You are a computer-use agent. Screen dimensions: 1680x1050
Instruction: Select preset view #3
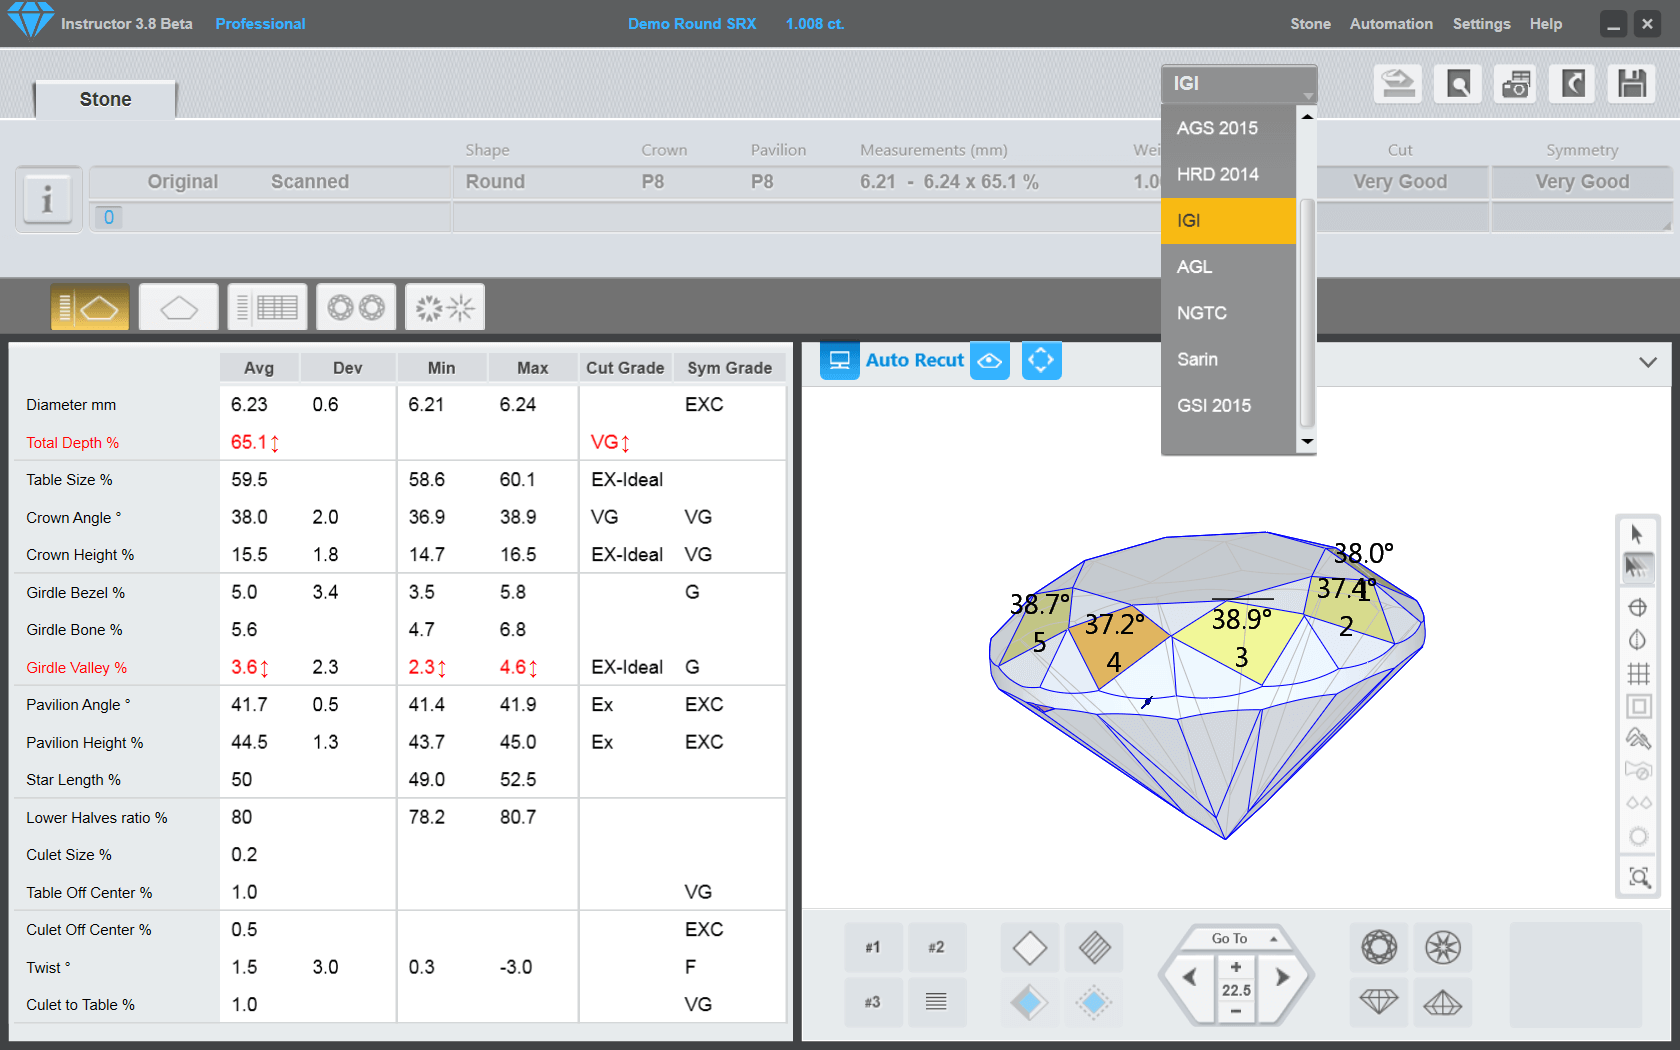(x=873, y=1002)
